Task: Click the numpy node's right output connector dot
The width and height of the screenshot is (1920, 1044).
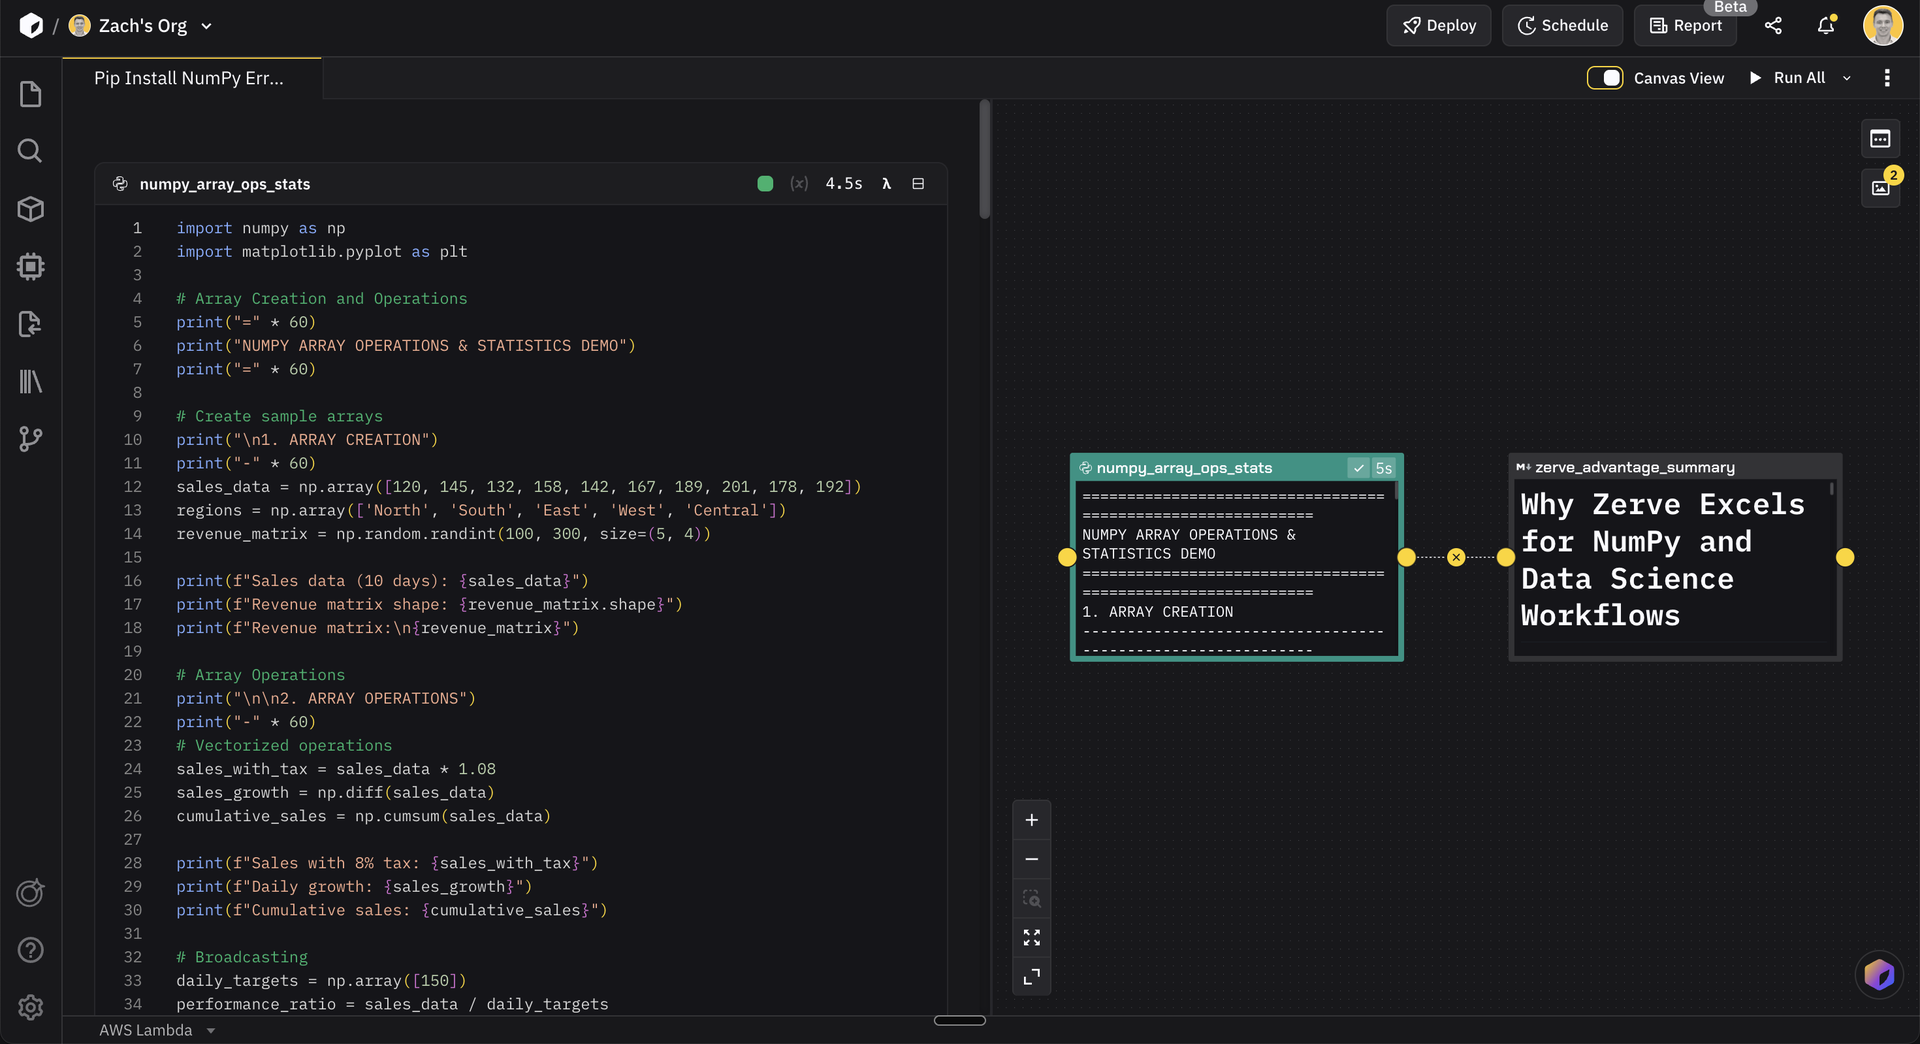Action: [1407, 557]
